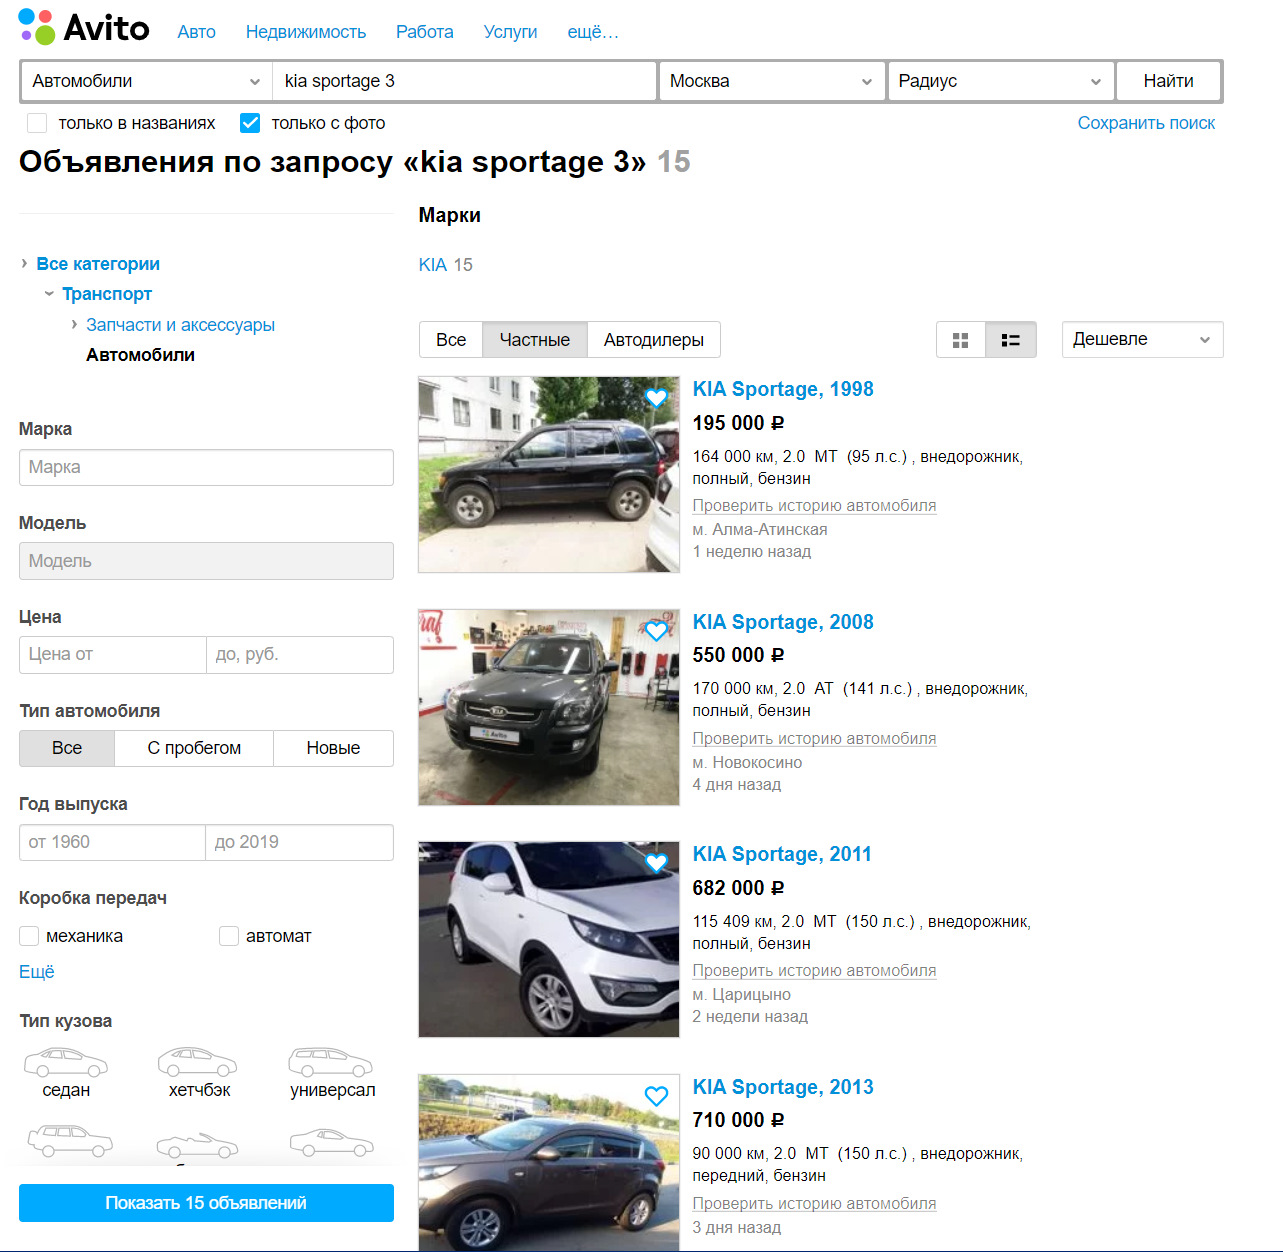Open the black 1998 Sportage photo
1283x1252 pixels.
pyautogui.click(x=549, y=474)
